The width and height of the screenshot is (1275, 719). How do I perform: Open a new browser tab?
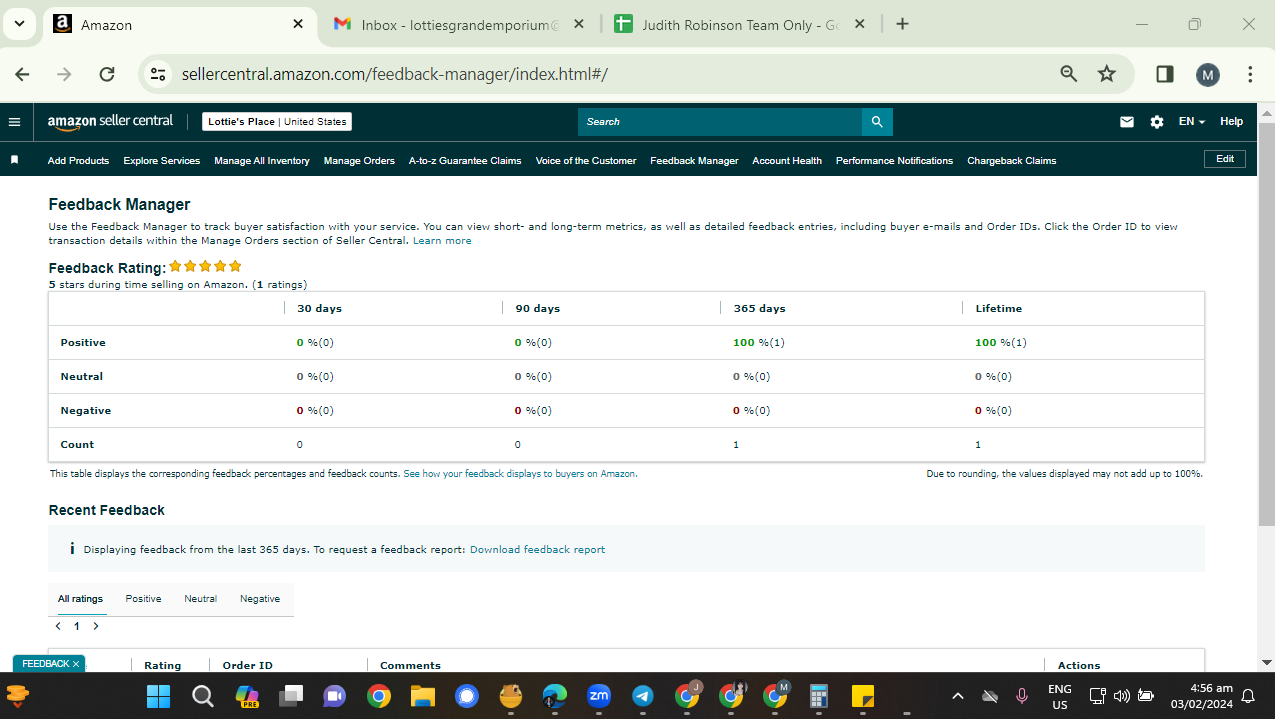click(x=902, y=24)
